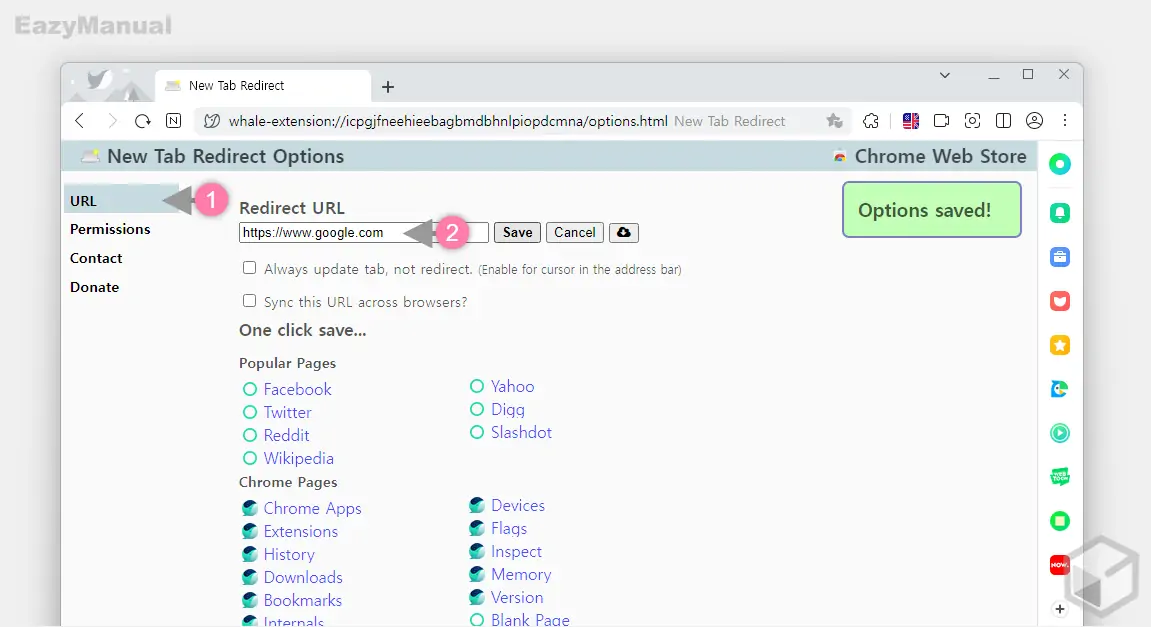Open the green bell notification sidebar icon
1151x627 pixels.
[1060, 213]
